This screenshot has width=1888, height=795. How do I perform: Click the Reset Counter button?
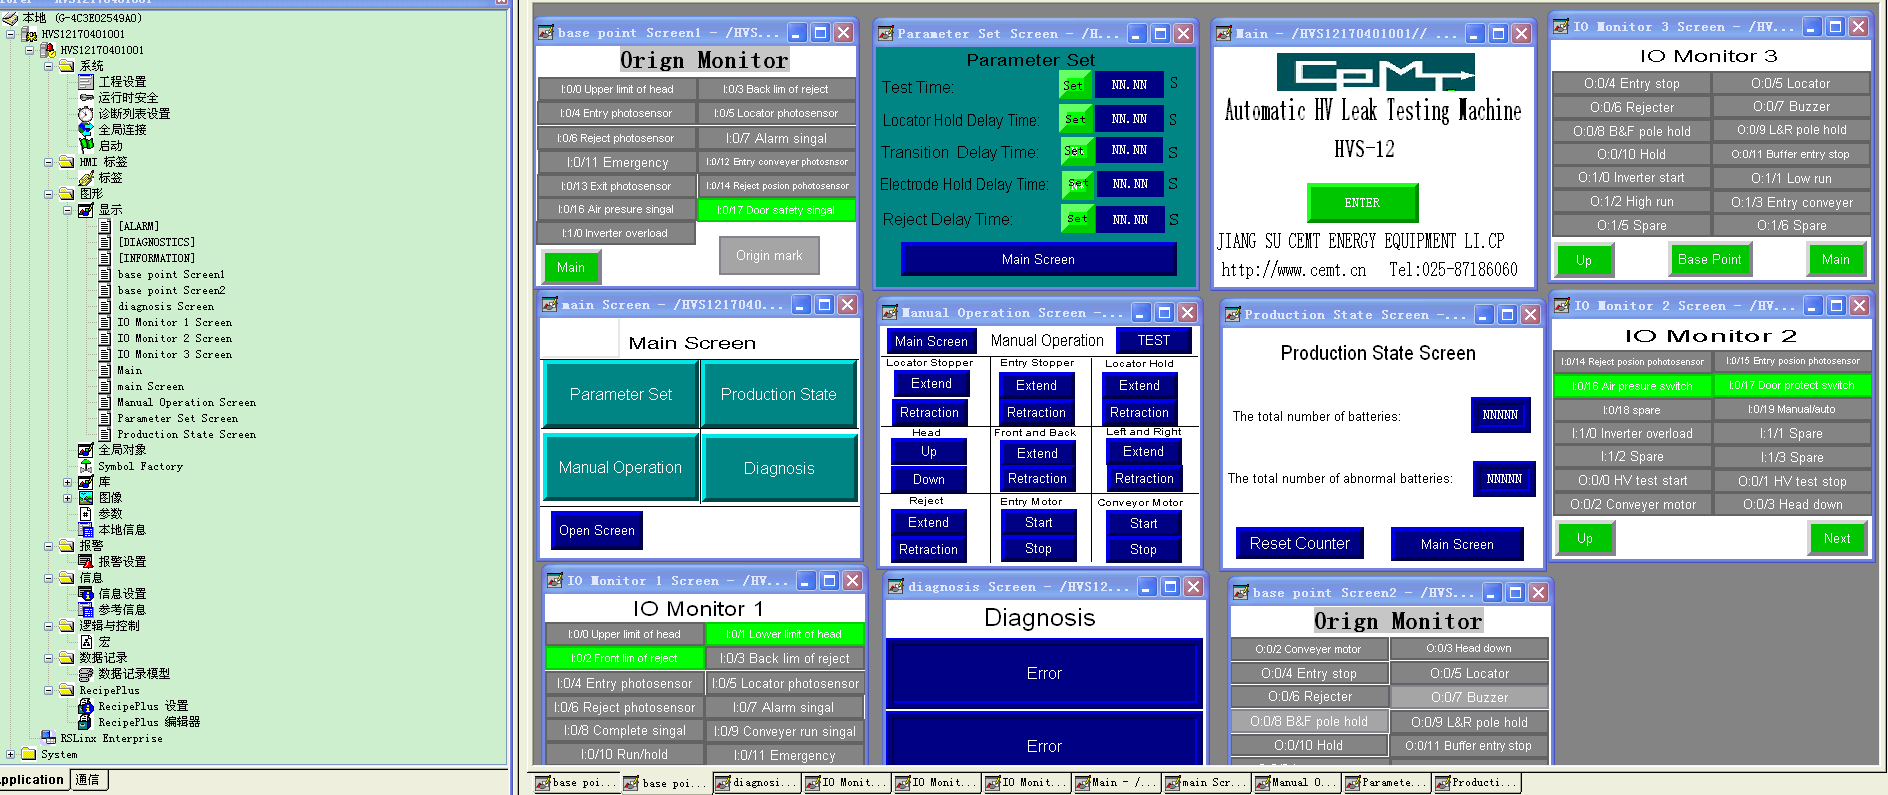(x=1299, y=544)
